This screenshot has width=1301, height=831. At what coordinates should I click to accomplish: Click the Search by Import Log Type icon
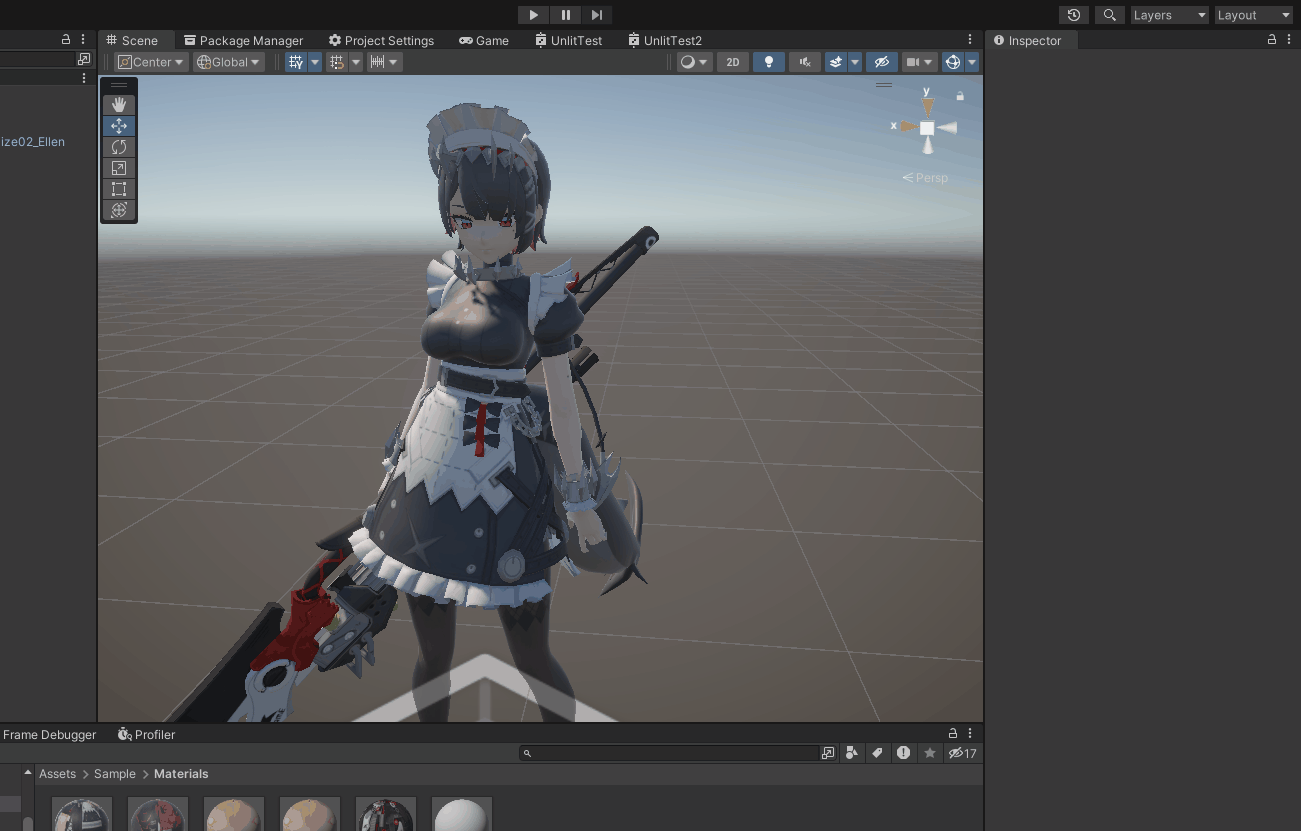pos(904,753)
